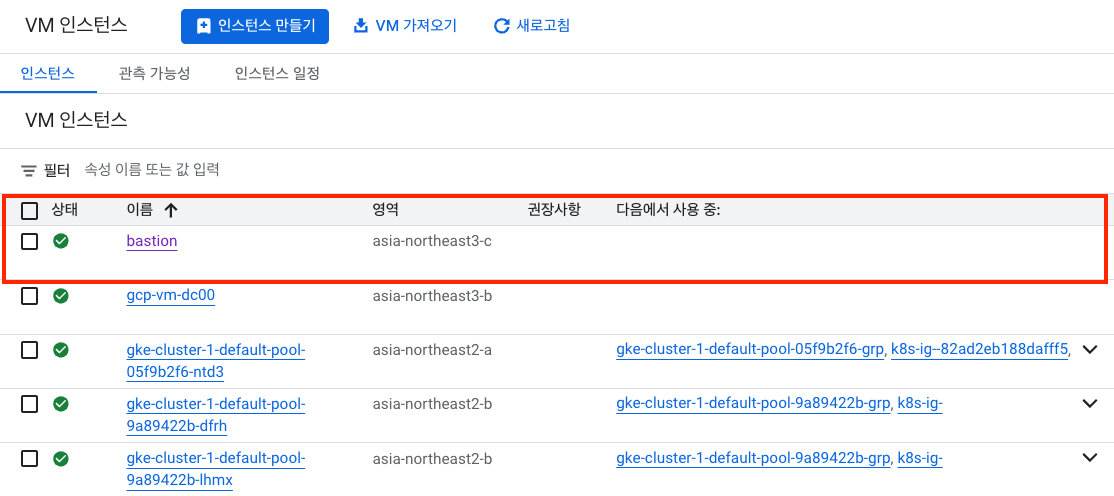
Task: Click the 필터 filter icon
Action: point(28,171)
